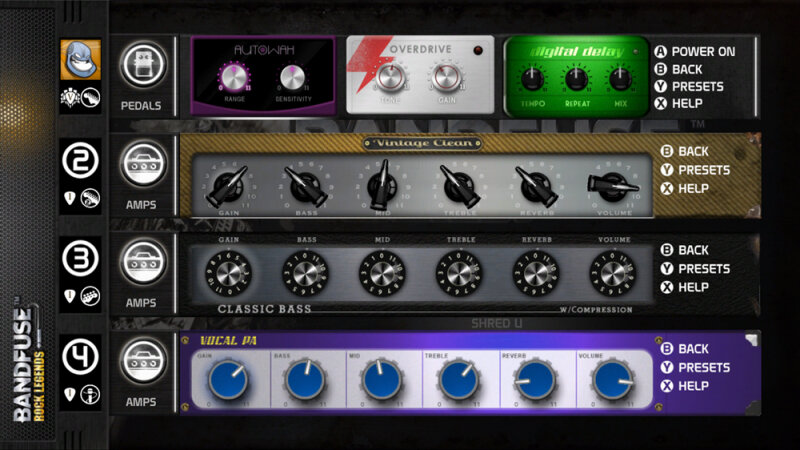800x450 pixels.
Task: Open Help for the Classic Bass amp
Action: click(693, 287)
